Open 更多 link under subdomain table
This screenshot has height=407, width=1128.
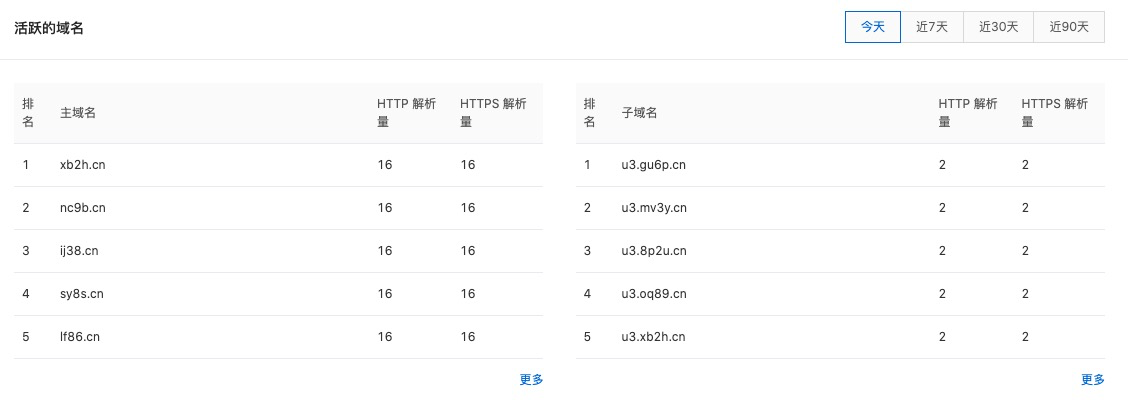[x=1093, y=380]
